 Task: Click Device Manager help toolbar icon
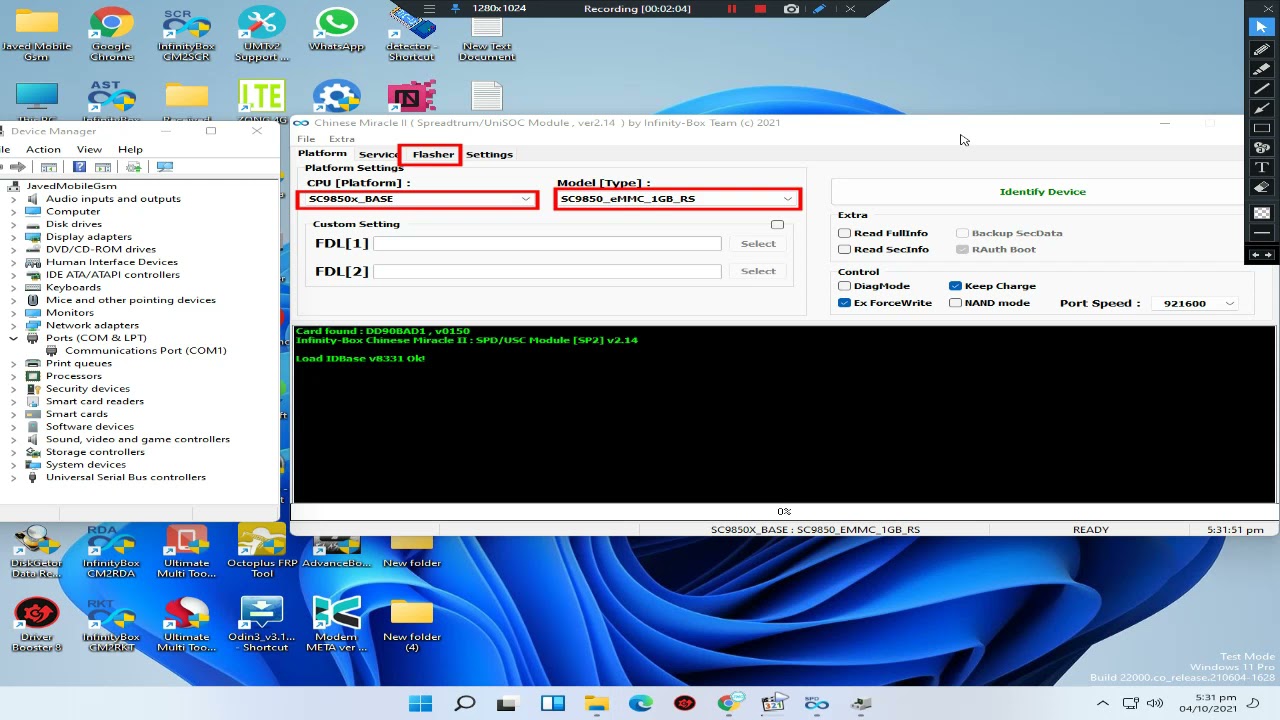[x=79, y=167]
